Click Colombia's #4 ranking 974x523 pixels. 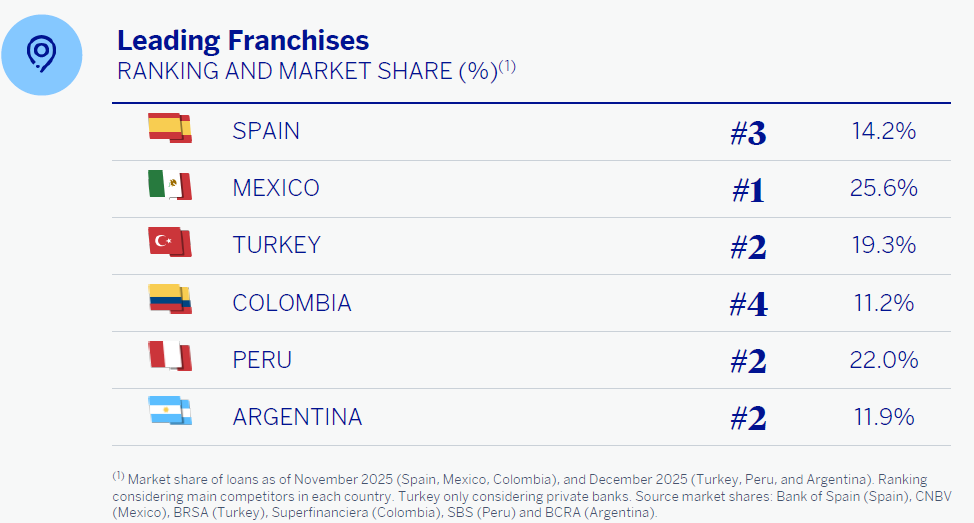748,303
